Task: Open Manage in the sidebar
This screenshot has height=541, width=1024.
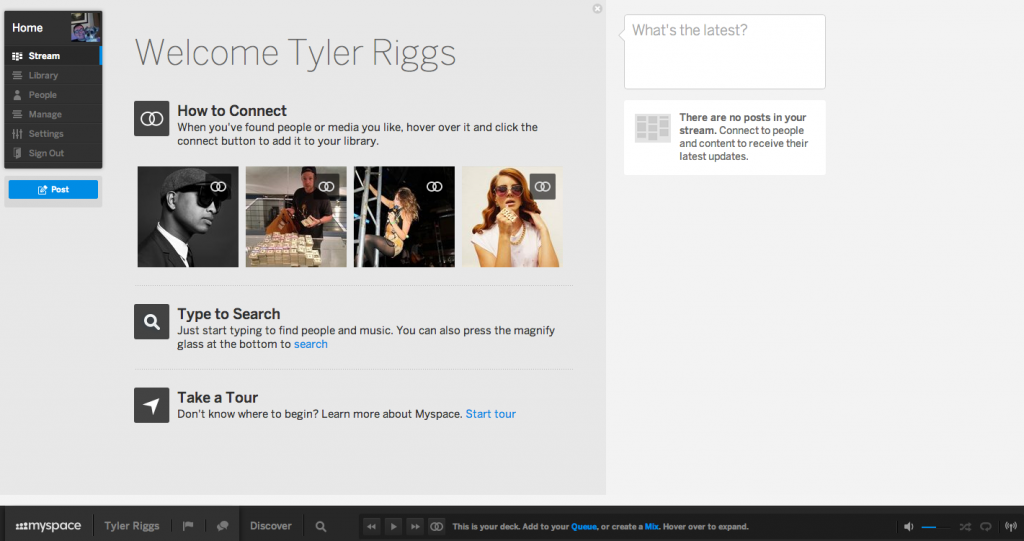Action: pyautogui.click(x=53, y=114)
